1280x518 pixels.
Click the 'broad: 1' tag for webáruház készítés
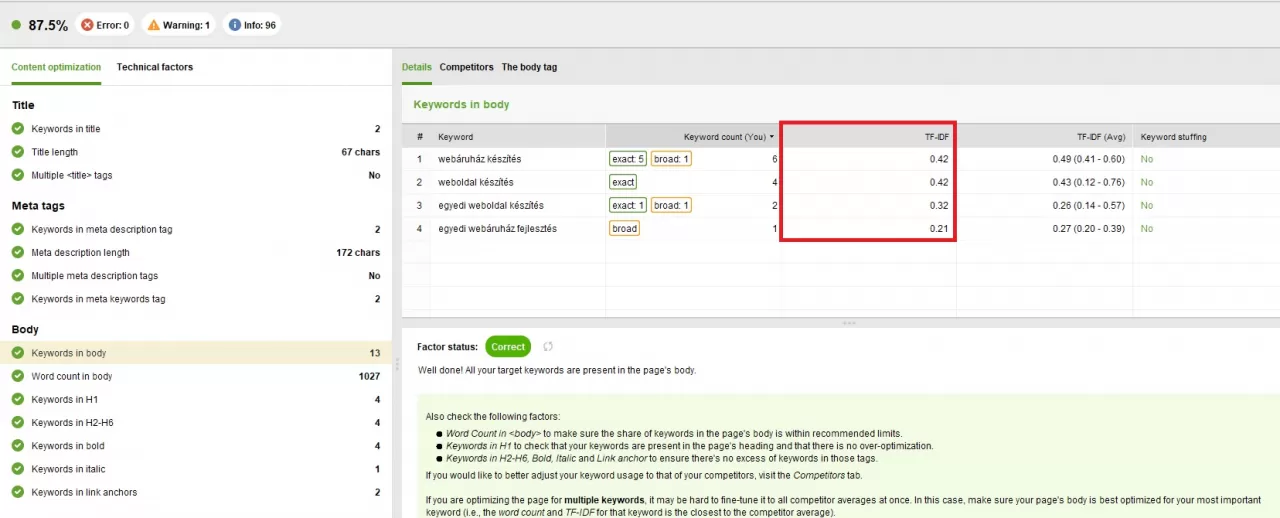point(672,159)
